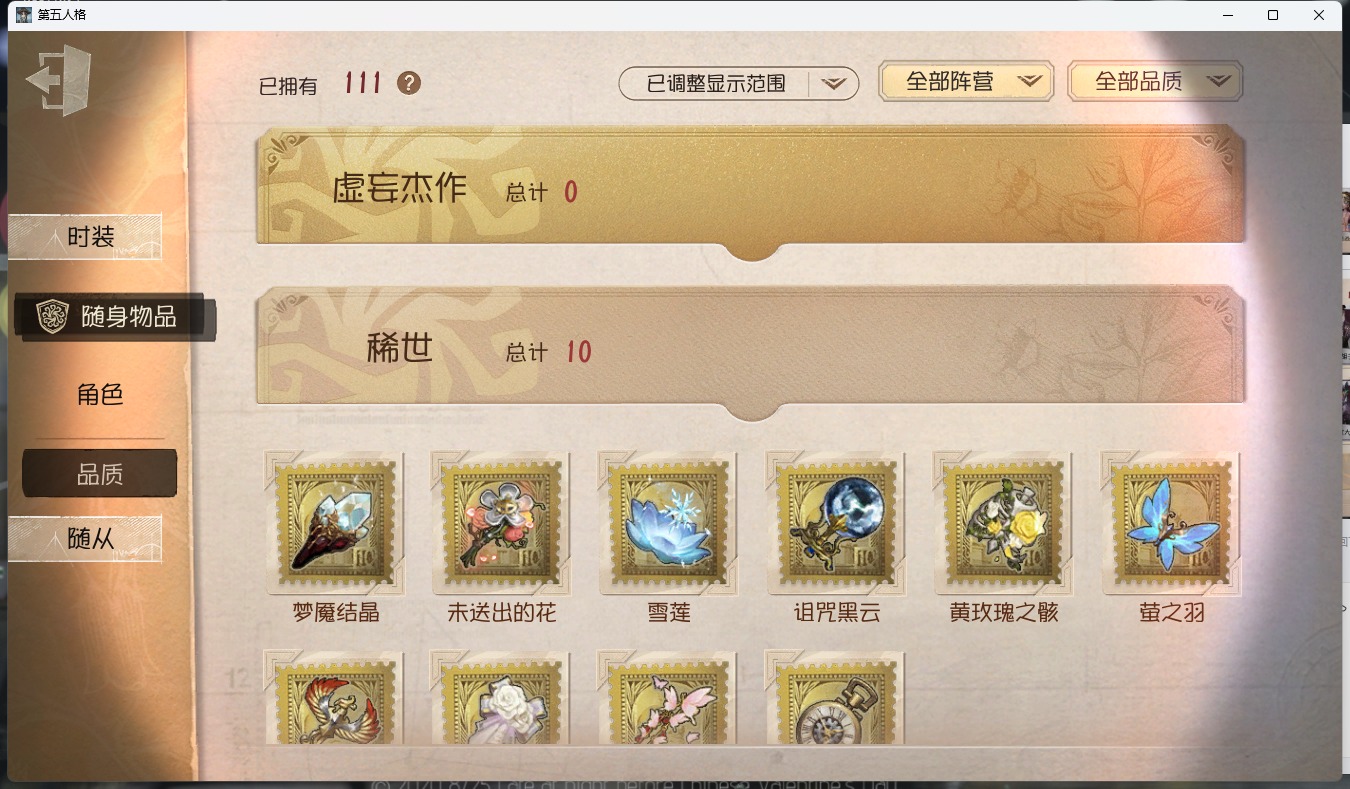The height and width of the screenshot is (789, 1350).
Task: Select the 未送出的花 accessory stamp
Action: point(502,523)
